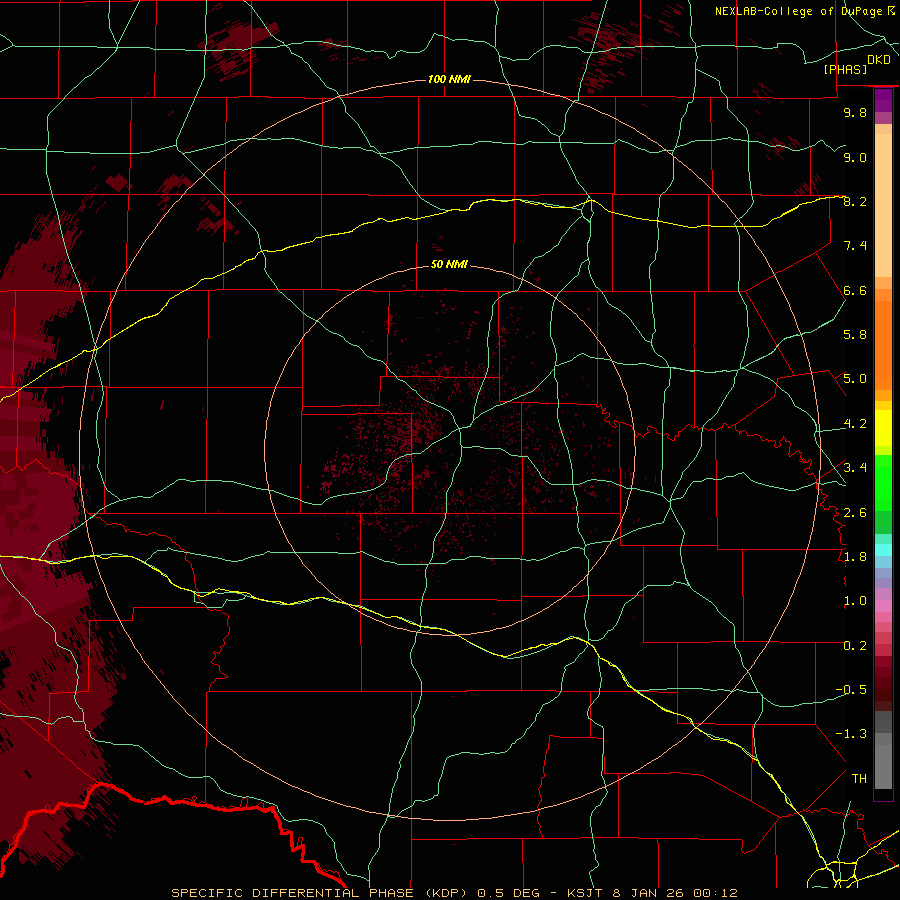Click the Specific Differential Phase KSJT caption
Screen dimensions: 900x900
click(454, 893)
